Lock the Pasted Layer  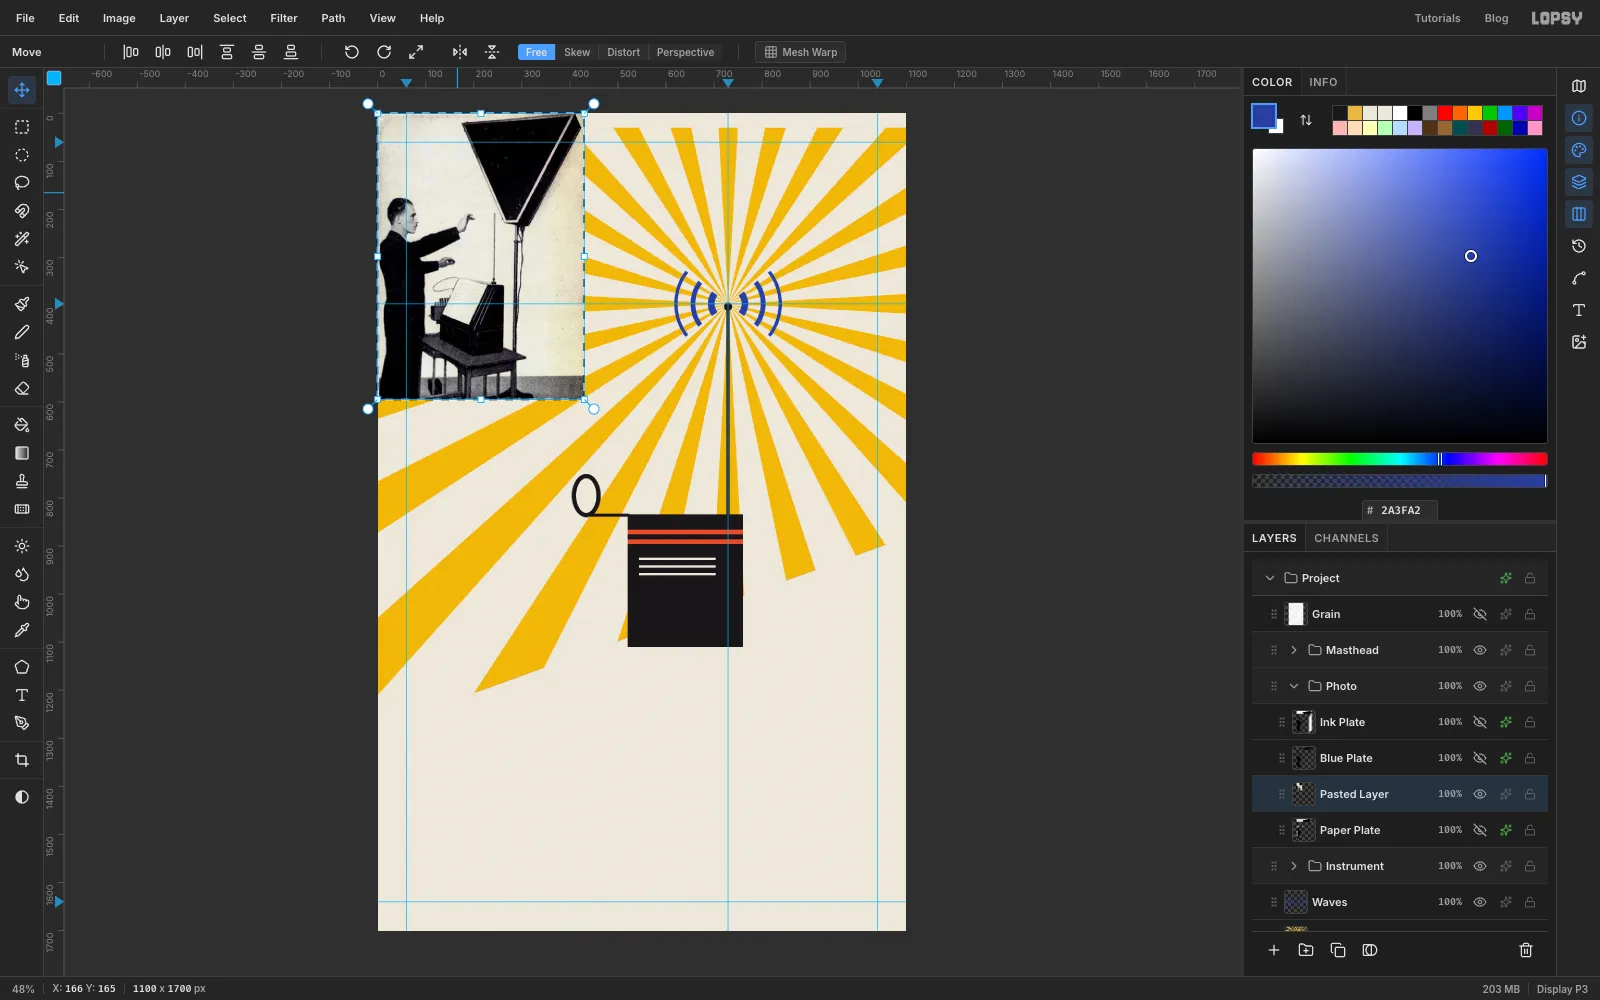click(1530, 794)
